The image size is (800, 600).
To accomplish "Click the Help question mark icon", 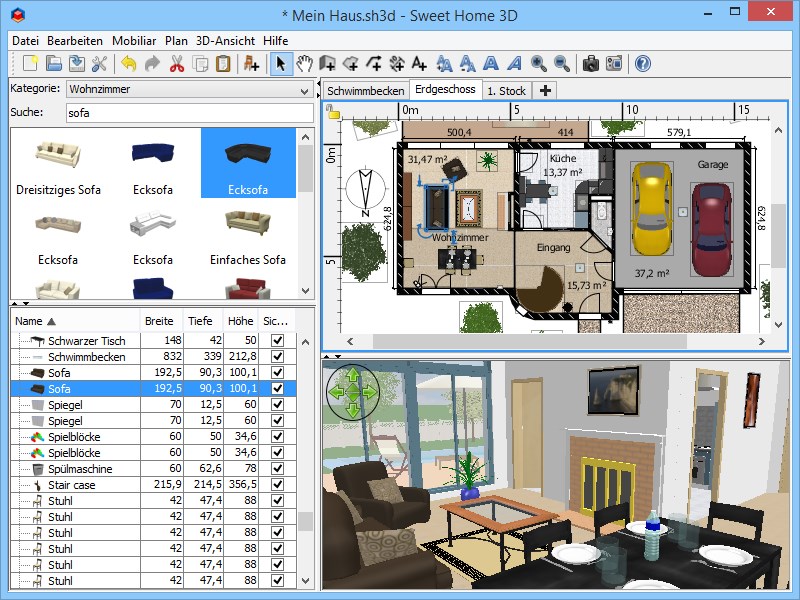I will pyautogui.click(x=643, y=64).
